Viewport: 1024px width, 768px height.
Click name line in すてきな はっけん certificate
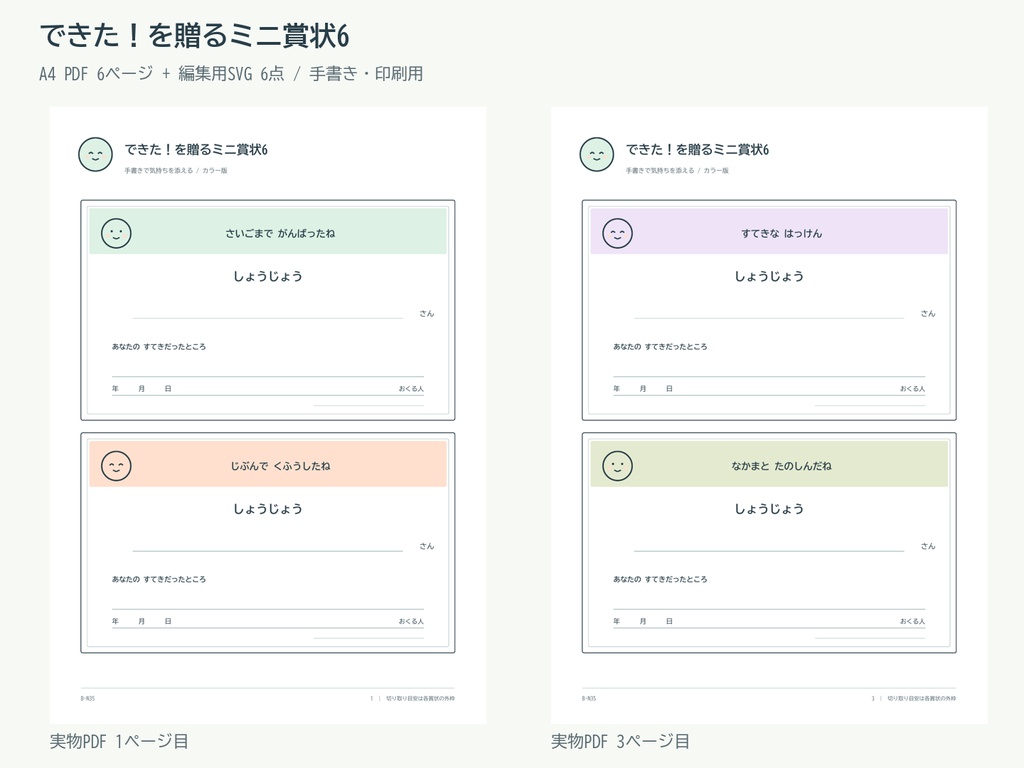pyautogui.click(x=769, y=318)
